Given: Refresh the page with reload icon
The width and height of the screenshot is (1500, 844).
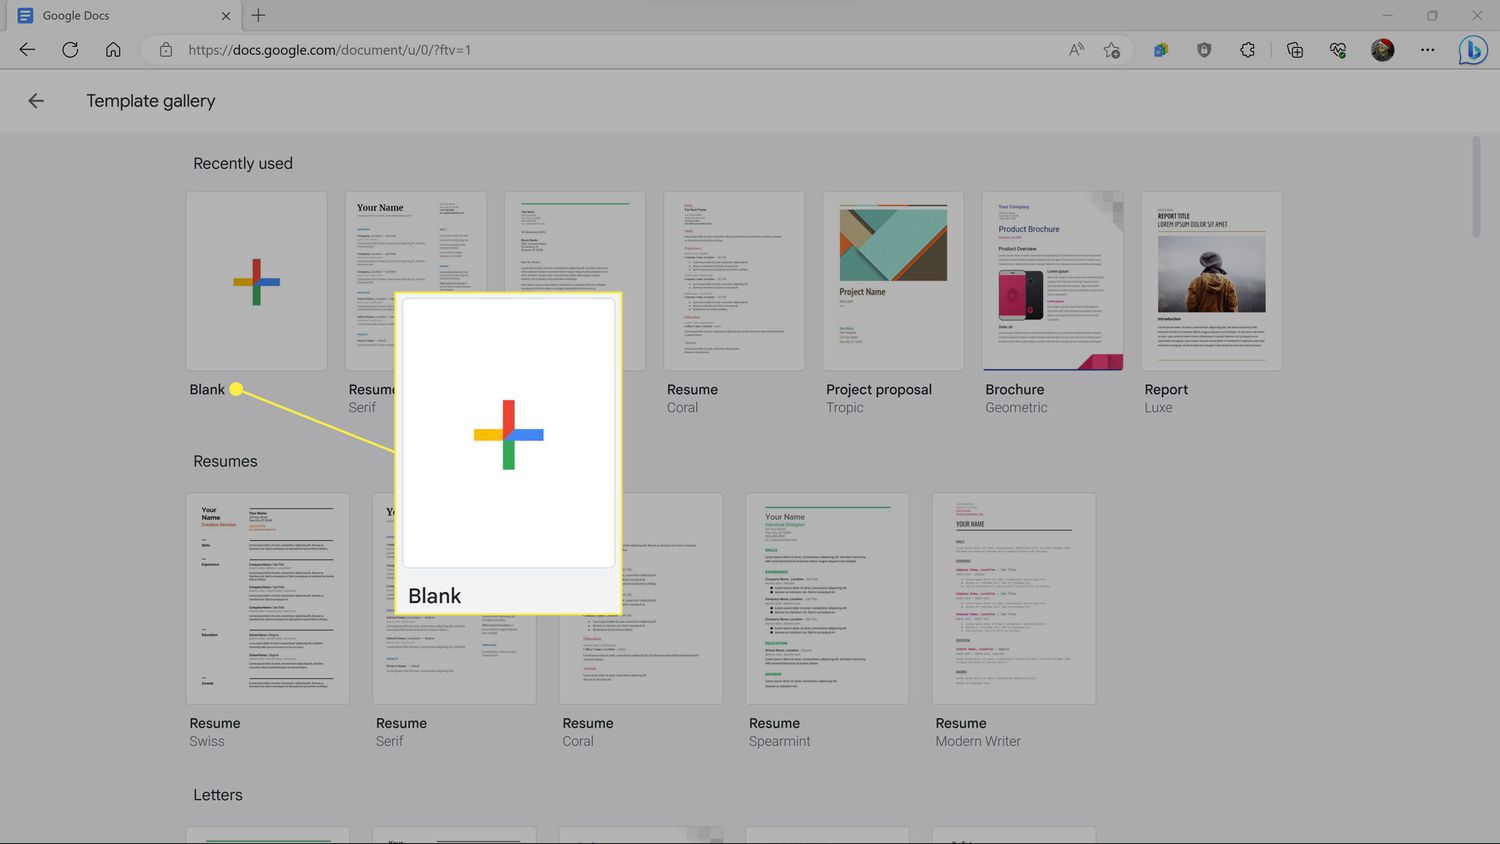Looking at the screenshot, I should (70, 50).
